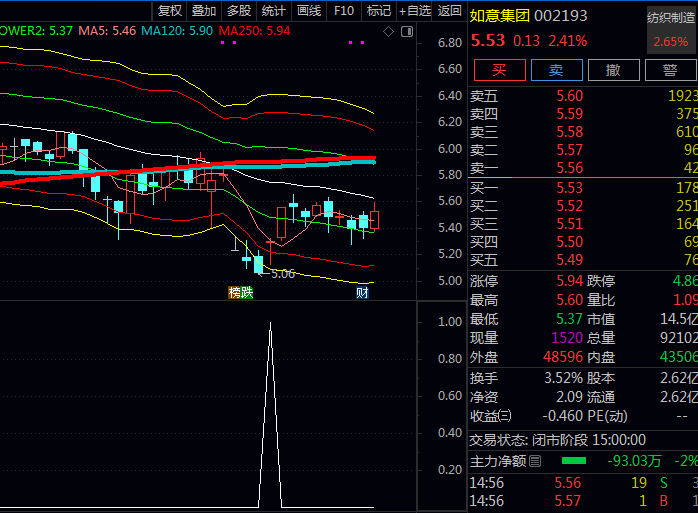Open the 主力净额 detail list icon

point(535,461)
